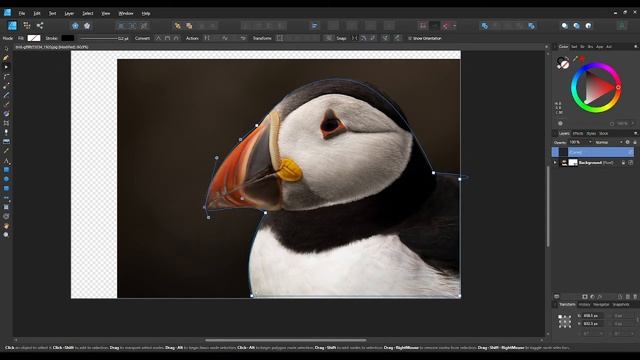Click the Reverse Curve action icon
Viewport: 640px width, 360px height.
pos(243,38)
